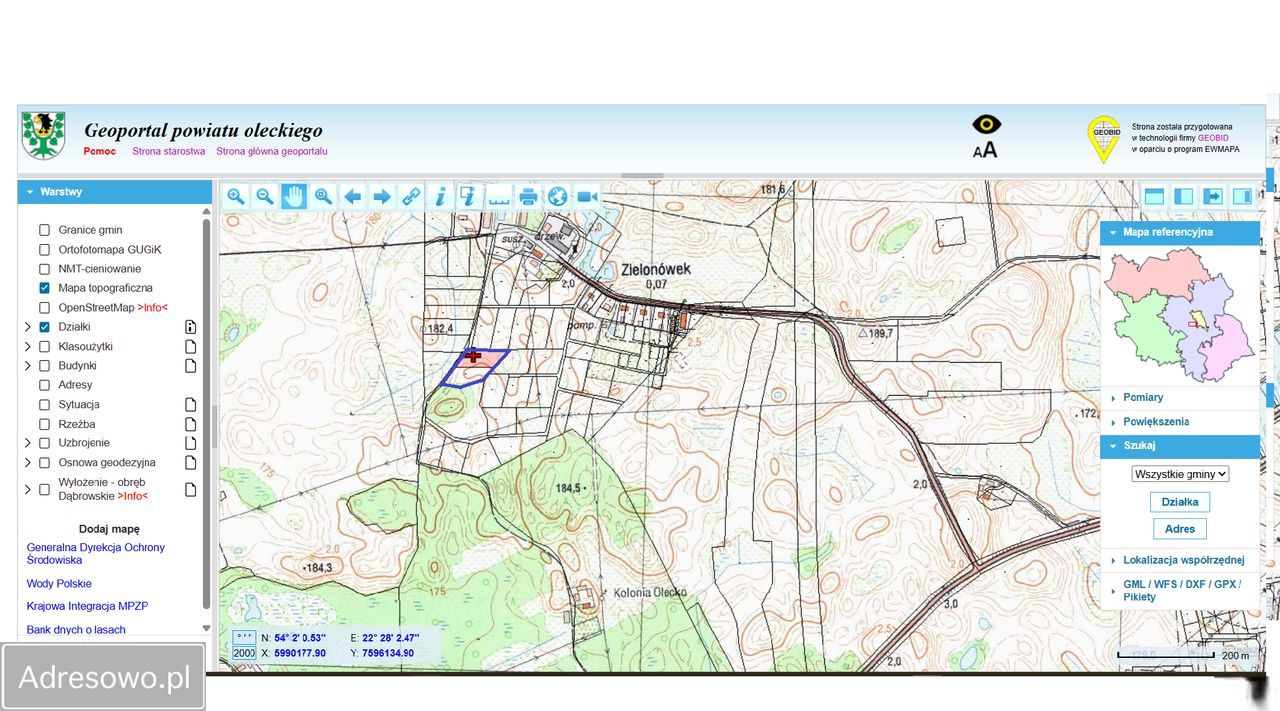Click the panel-with-arrow layout icon
1280x711 pixels.
tap(1213, 196)
